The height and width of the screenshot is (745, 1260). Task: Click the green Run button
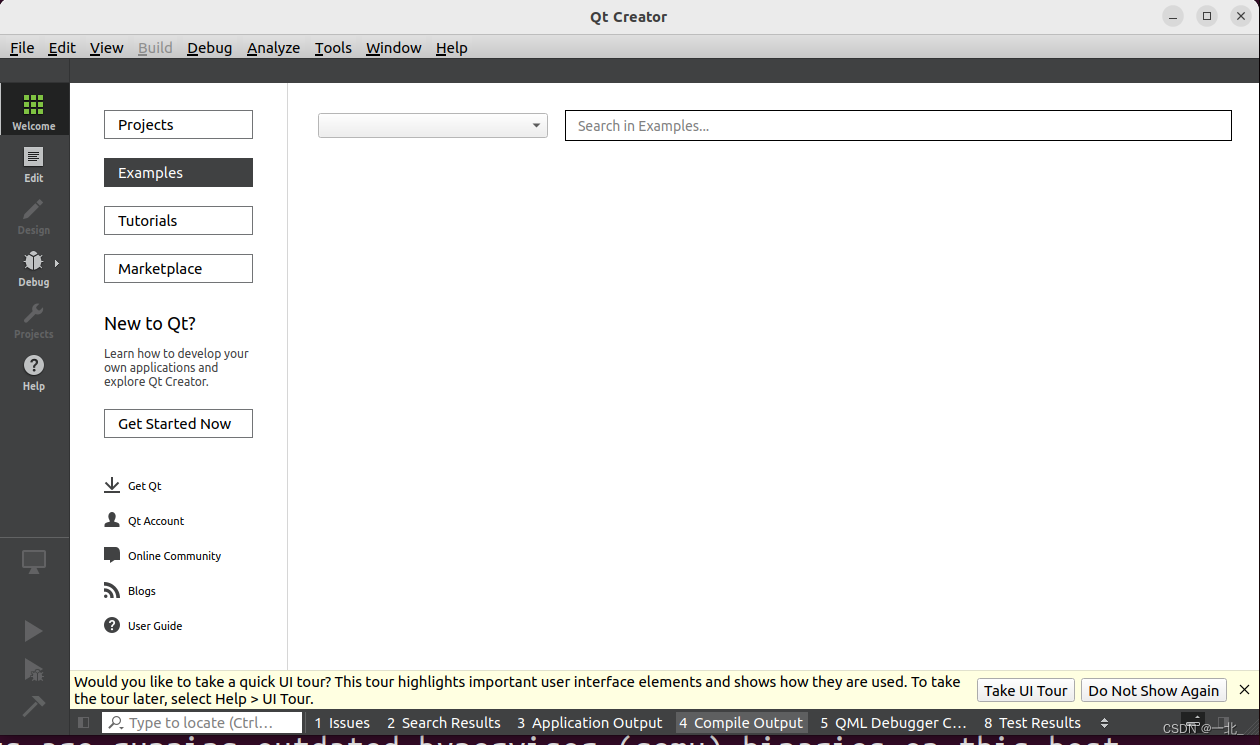(33, 631)
